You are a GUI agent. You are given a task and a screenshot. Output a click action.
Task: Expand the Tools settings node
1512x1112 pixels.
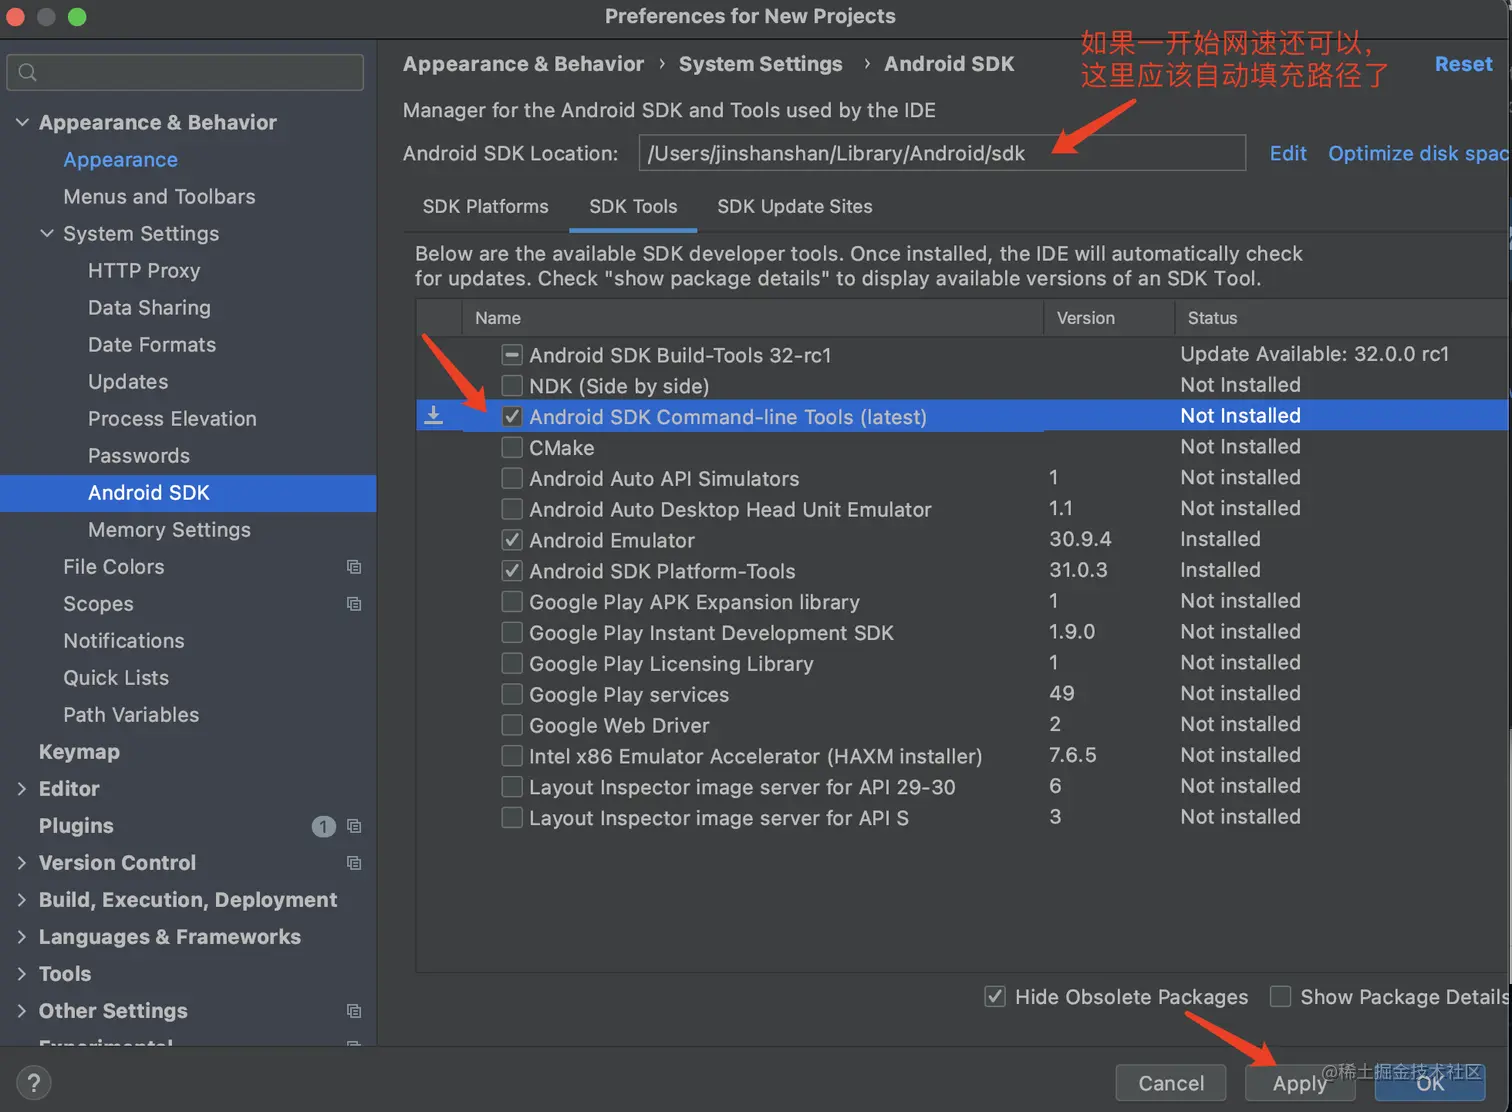coord(22,974)
